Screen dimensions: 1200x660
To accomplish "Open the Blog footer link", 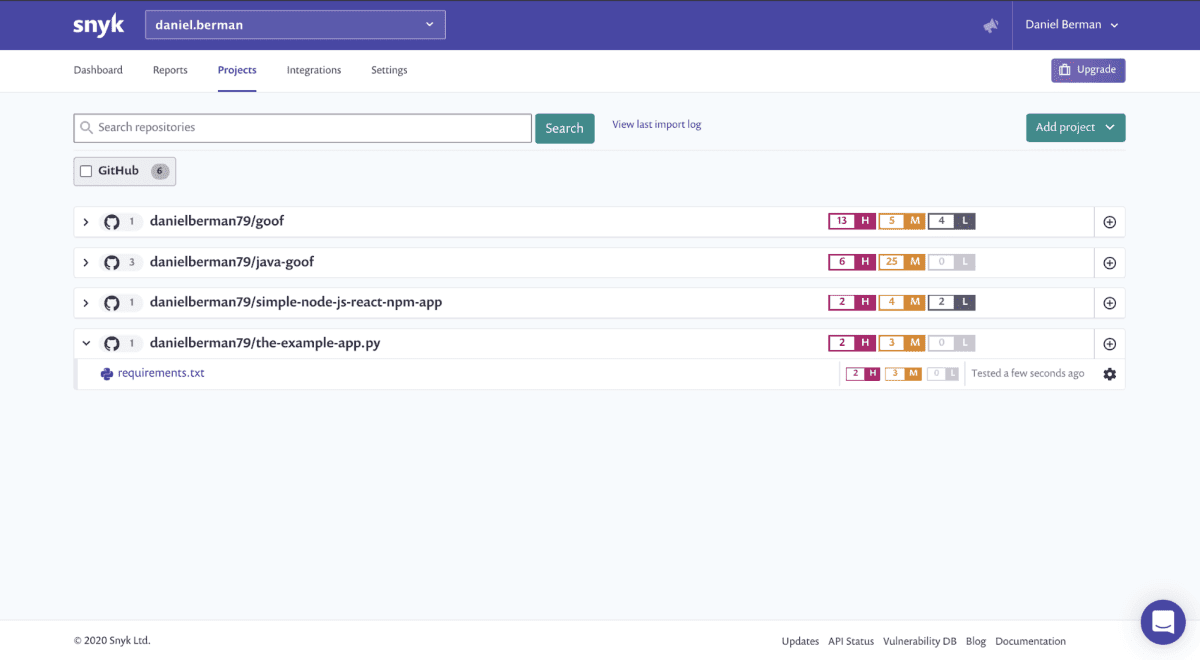I will [x=976, y=641].
